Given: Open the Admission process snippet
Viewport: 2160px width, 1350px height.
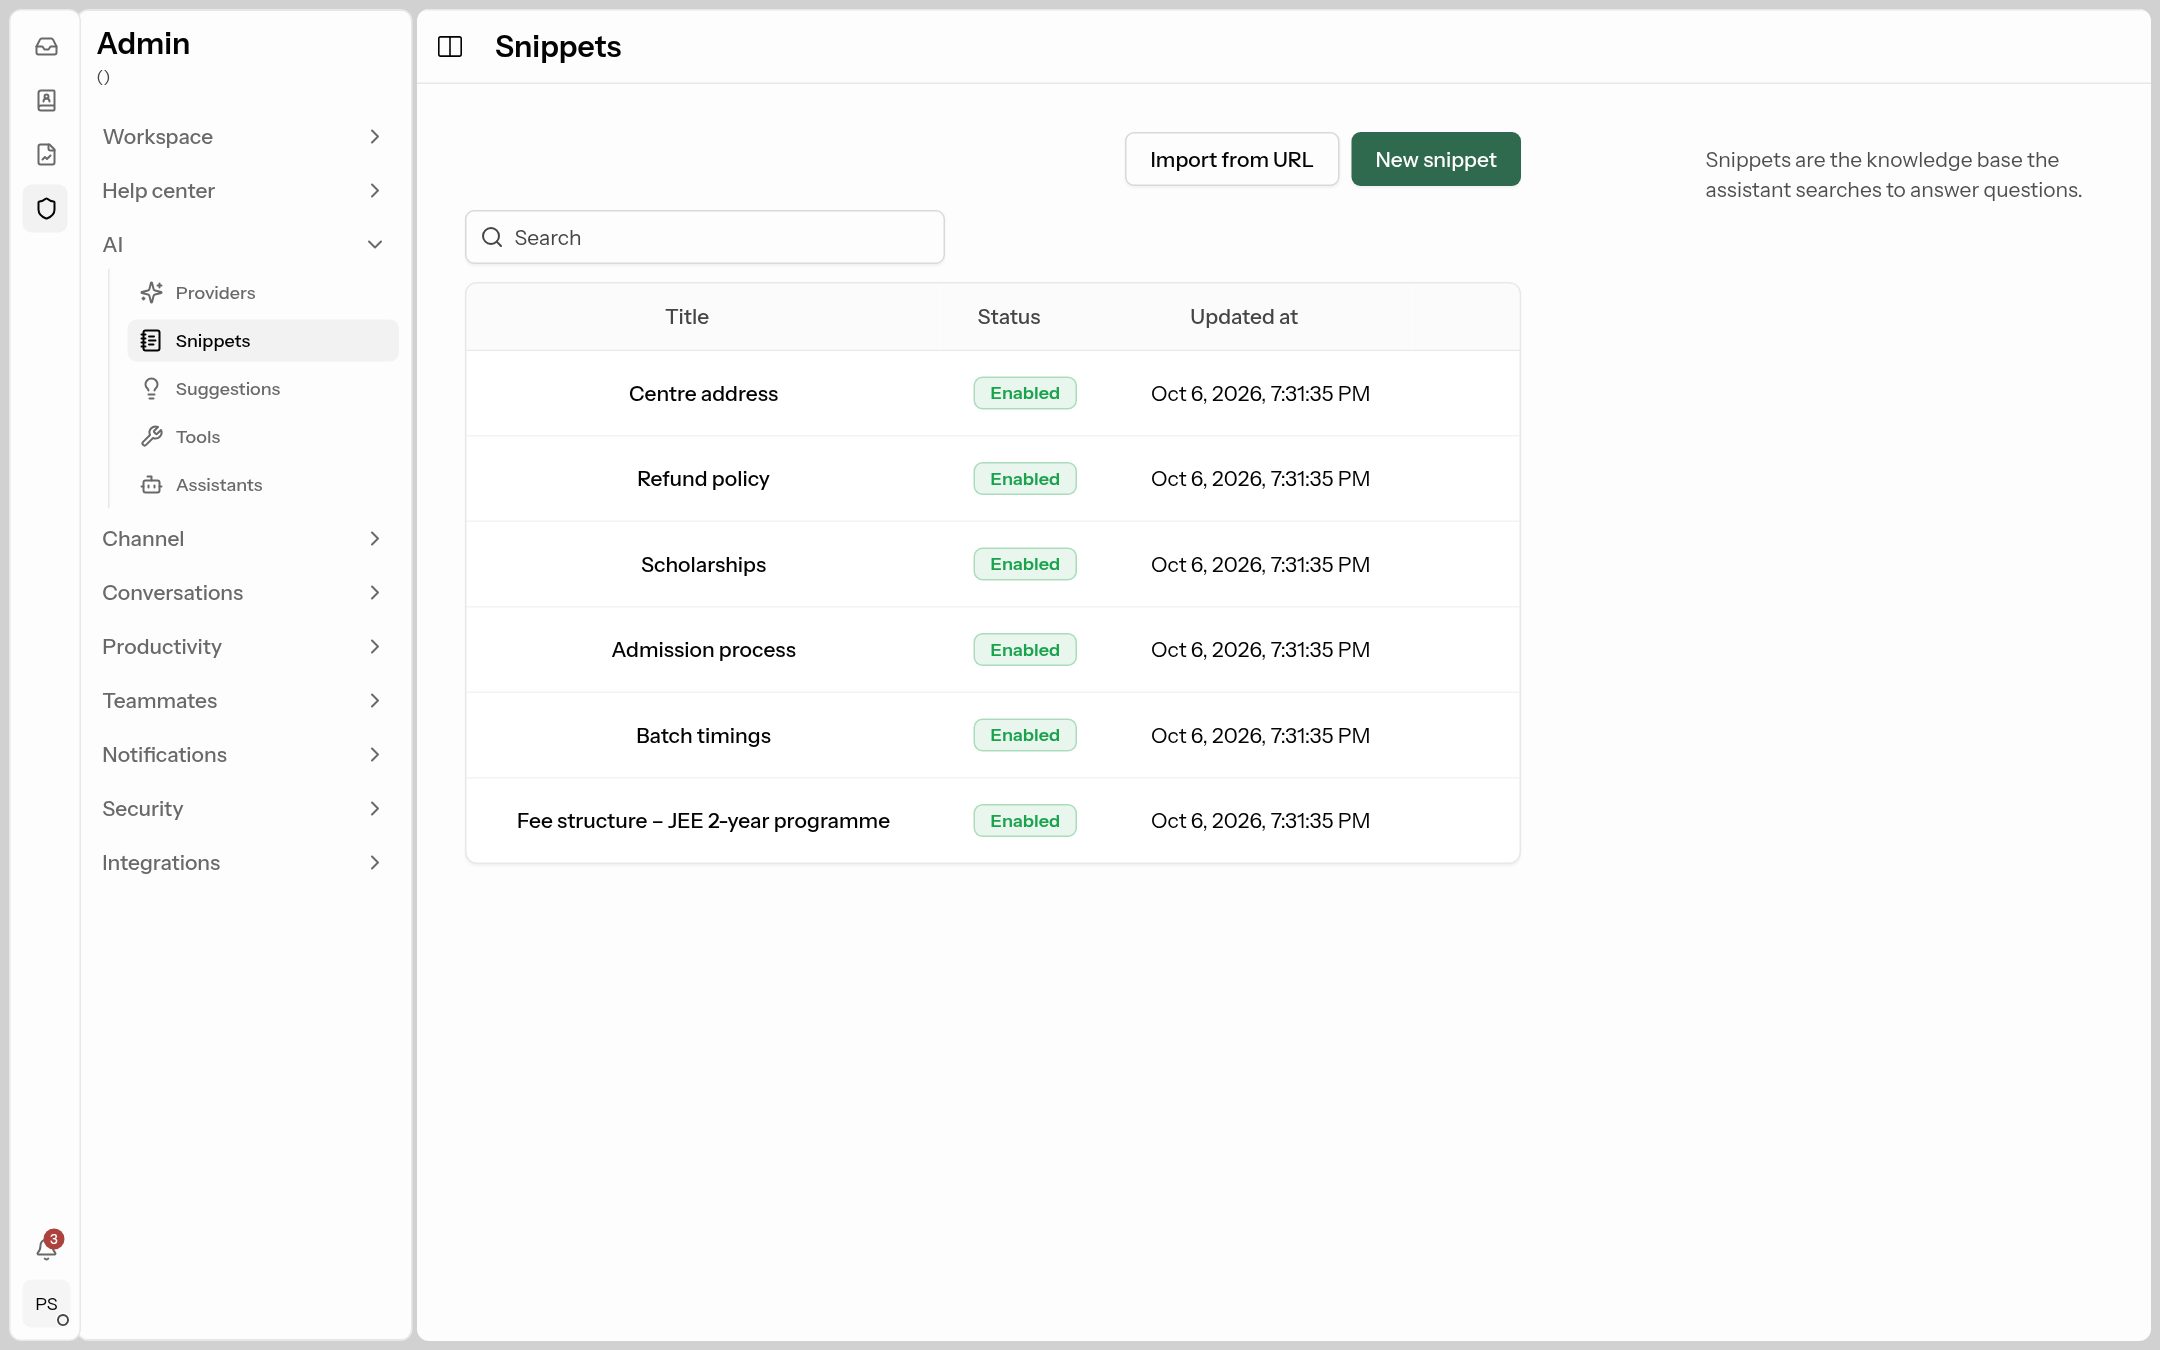Looking at the screenshot, I should [703, 650].
